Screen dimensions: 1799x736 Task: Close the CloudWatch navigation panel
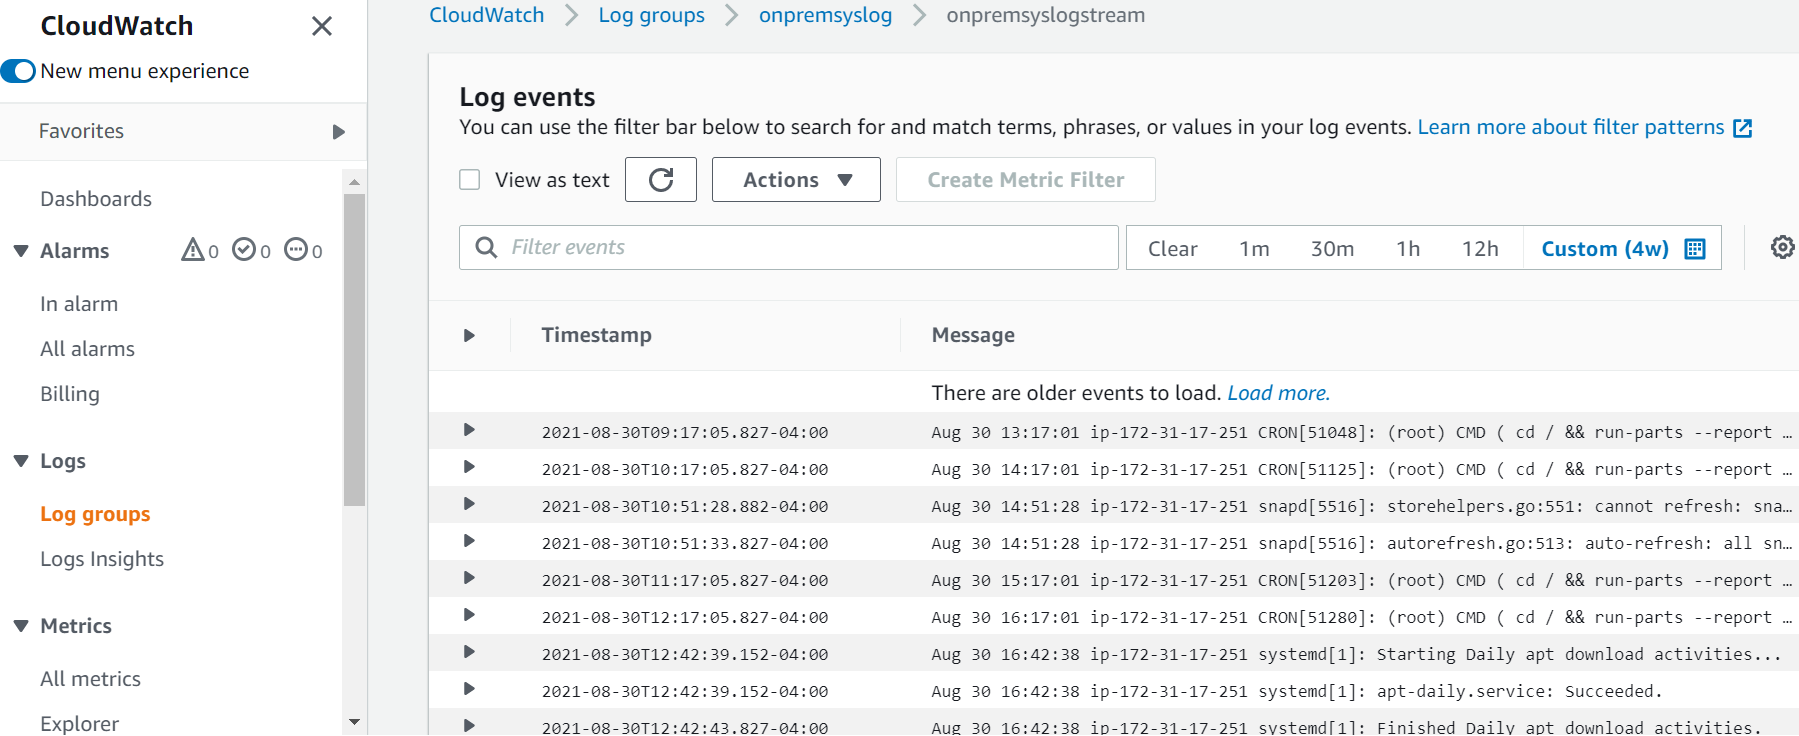point(321,26)
